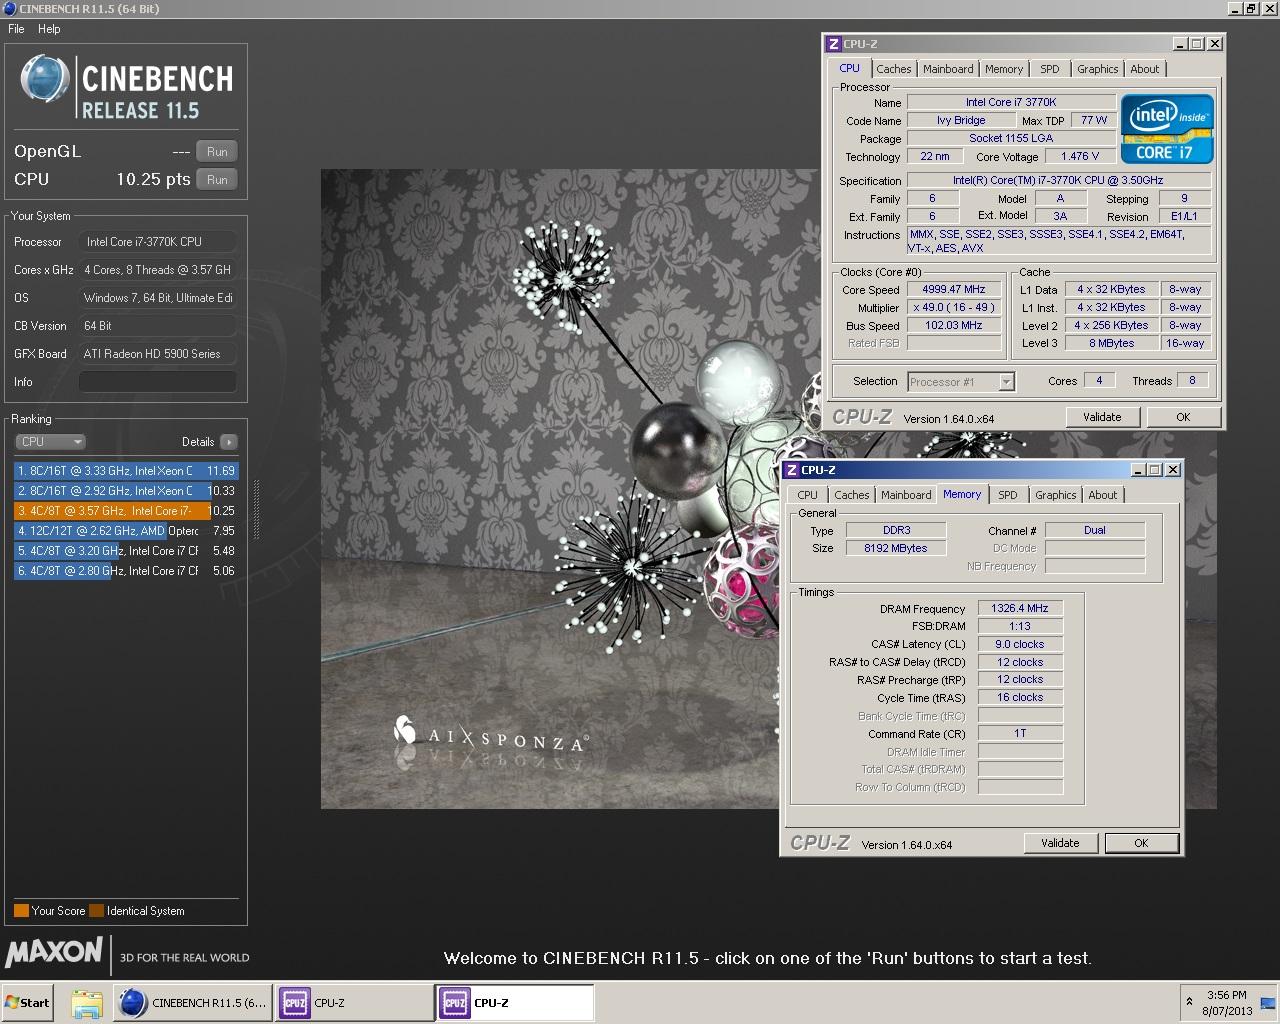Close the top CPU-Z window
Viewport: 1280px width, 1024px height.
1215,44
